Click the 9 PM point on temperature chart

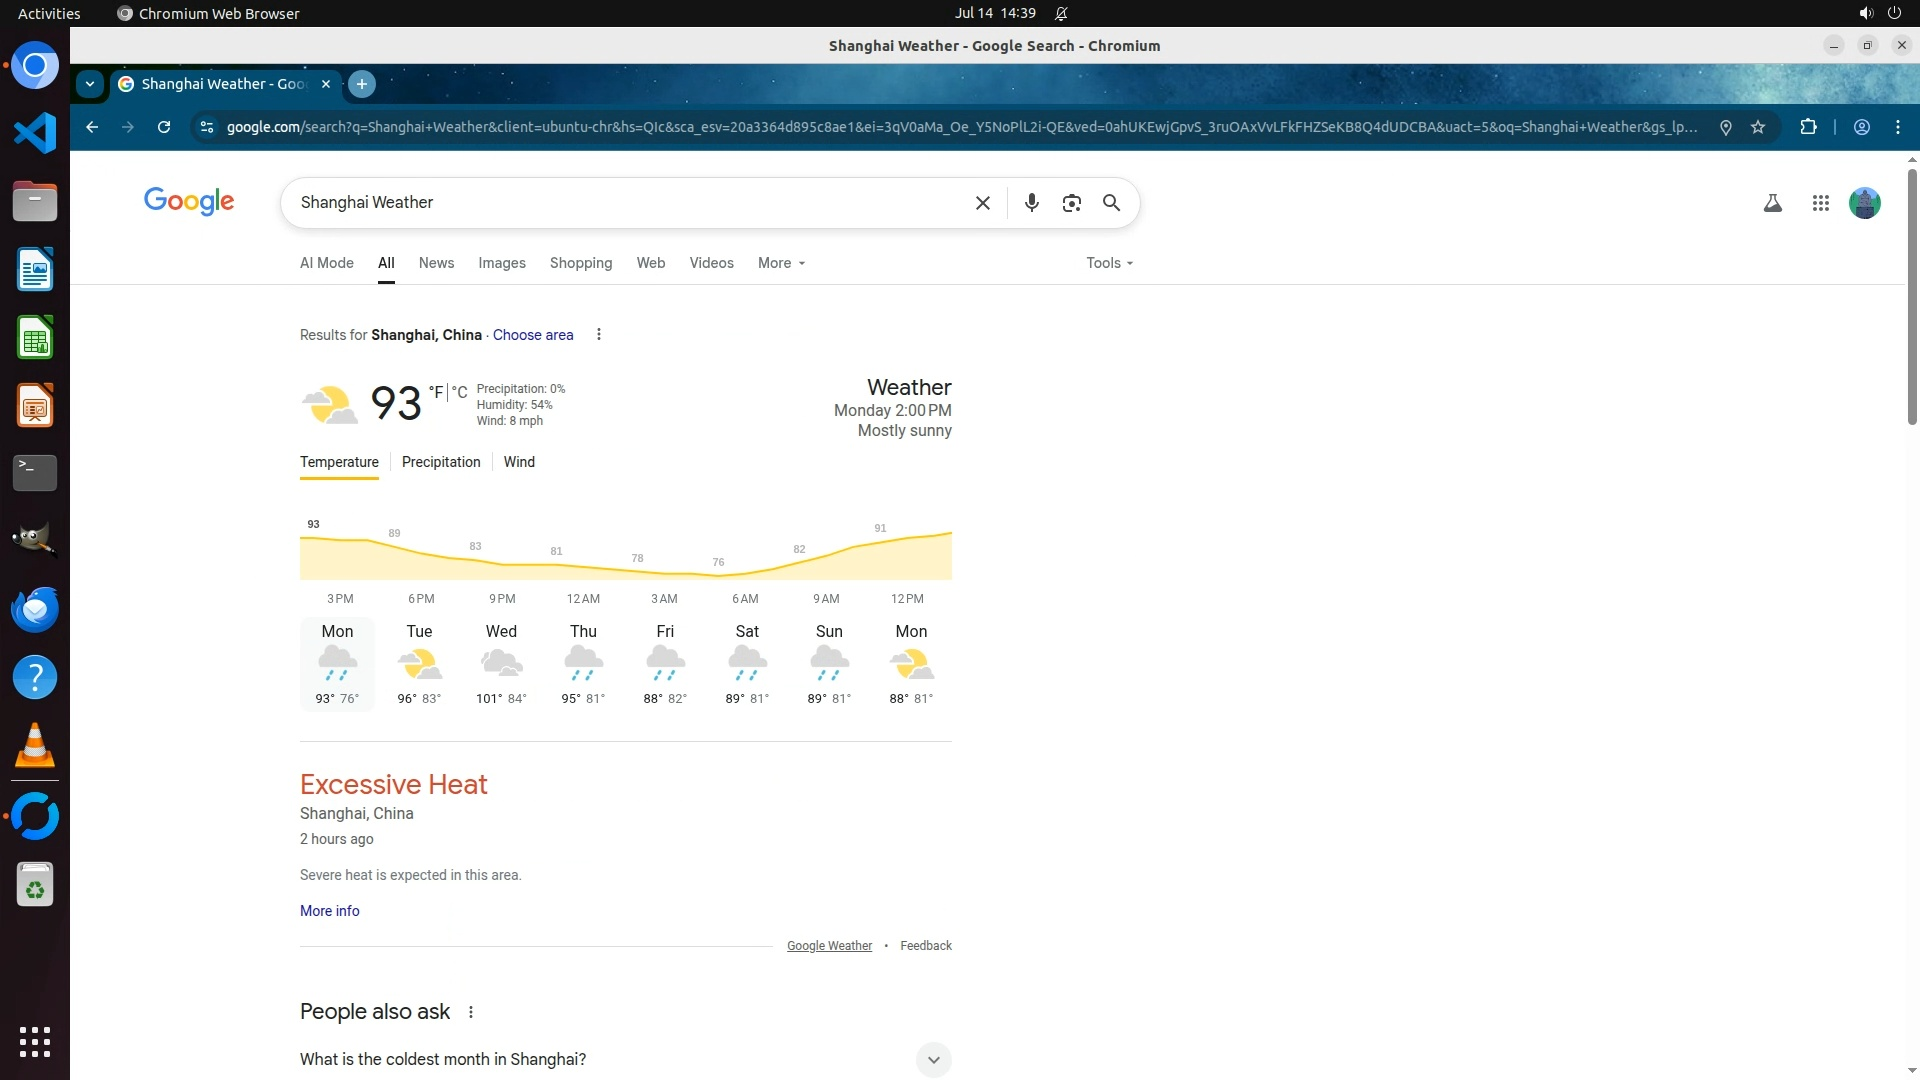[x=502, y=564]
